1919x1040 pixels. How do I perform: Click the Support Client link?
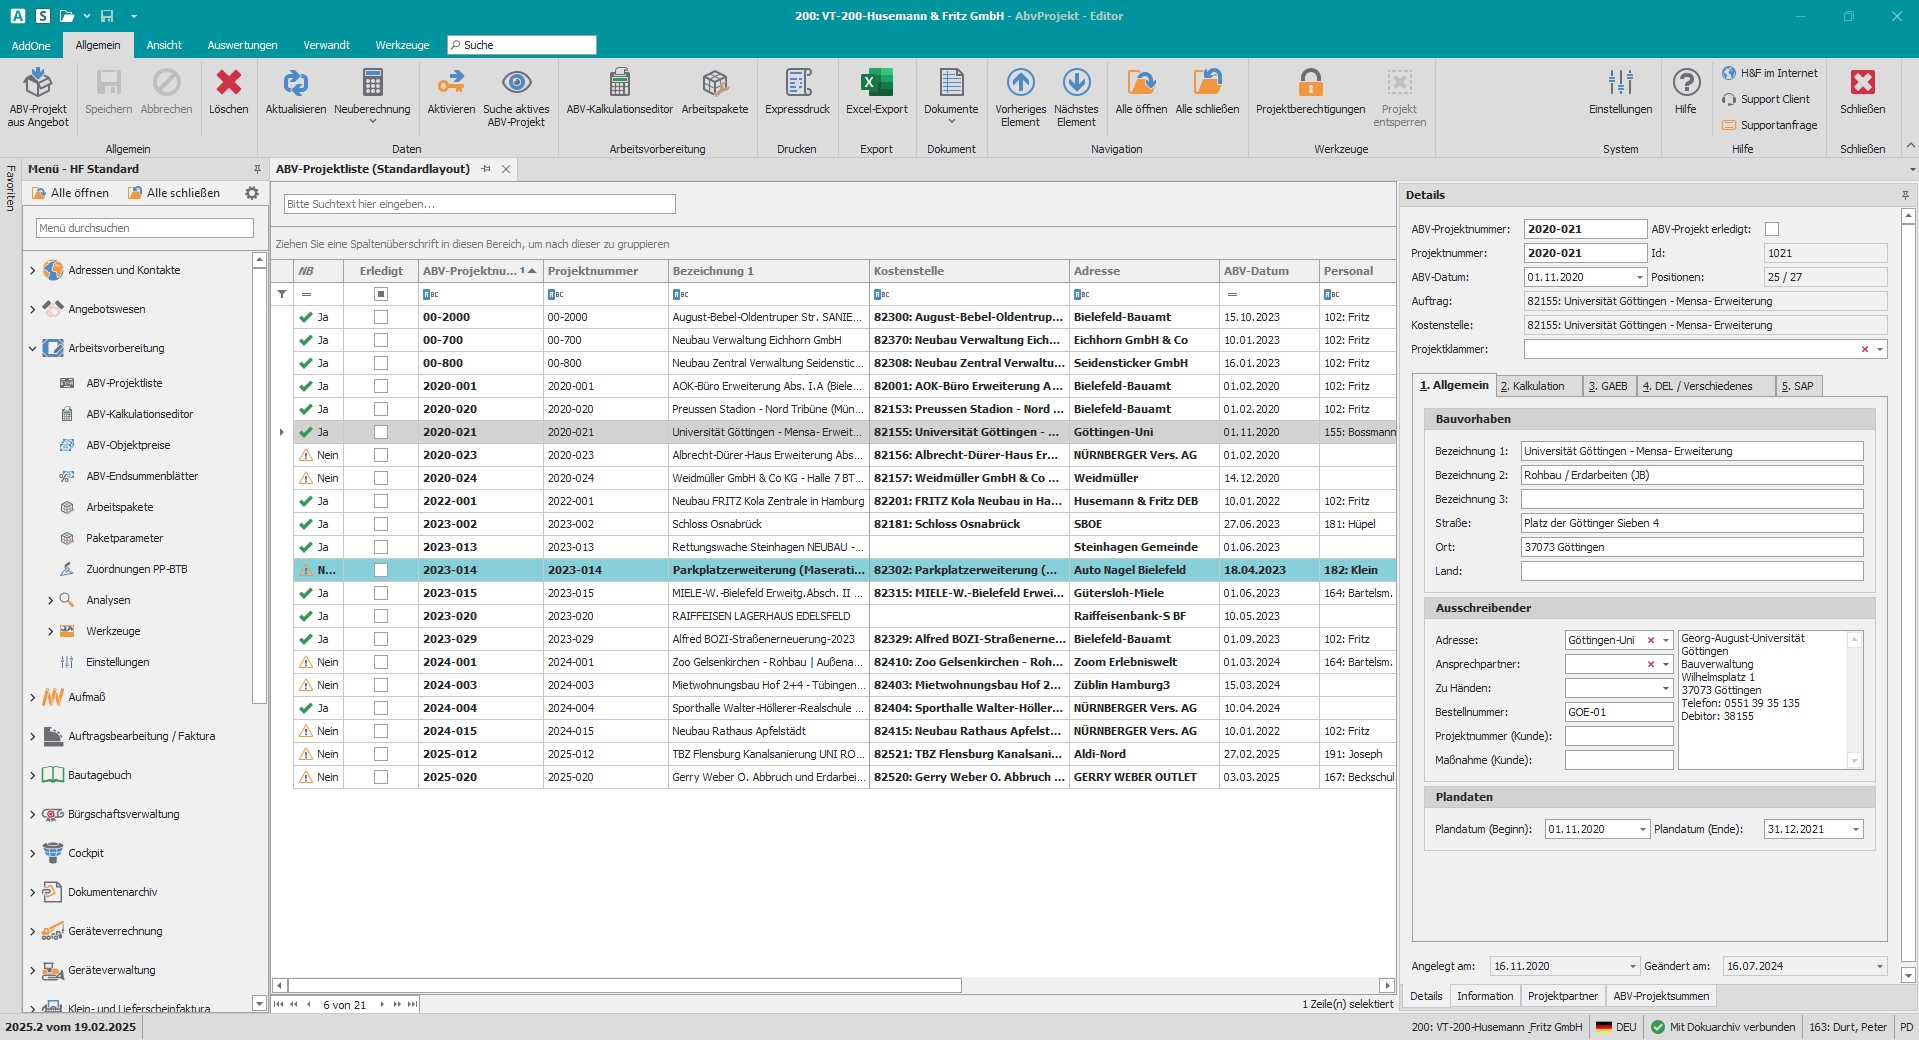tap(1774, 99)
